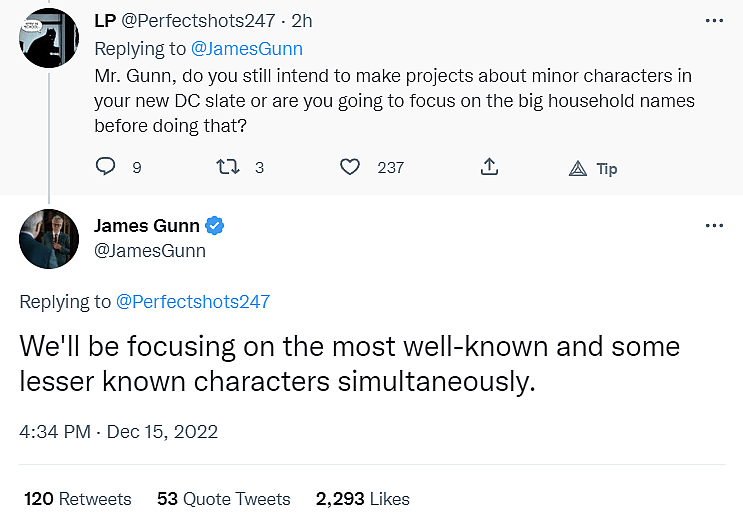Click the @Perfectshots247 mention link
Screen dimensions: 743x526
pyautogui.click(x=193, y=301)
